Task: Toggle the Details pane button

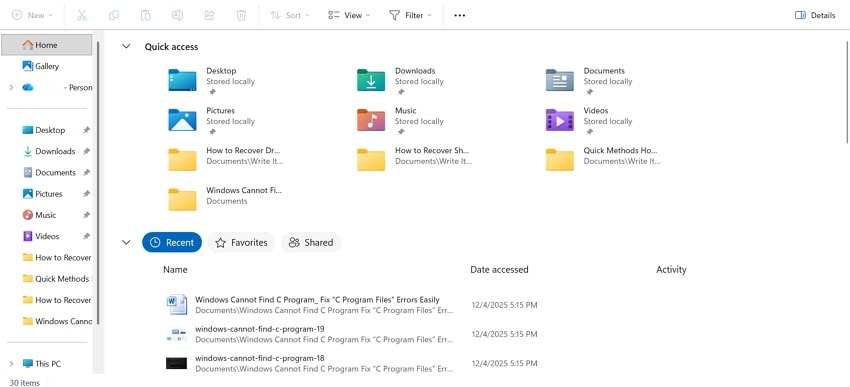Action: [815, 15]
